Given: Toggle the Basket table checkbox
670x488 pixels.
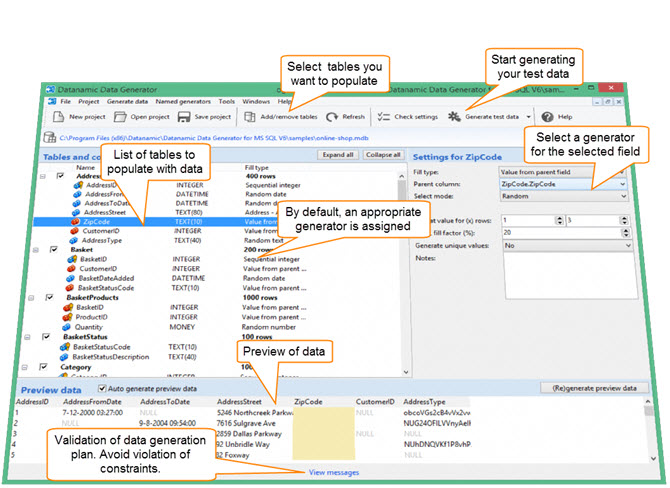Looking at the screenshot, I should (54, 249).
